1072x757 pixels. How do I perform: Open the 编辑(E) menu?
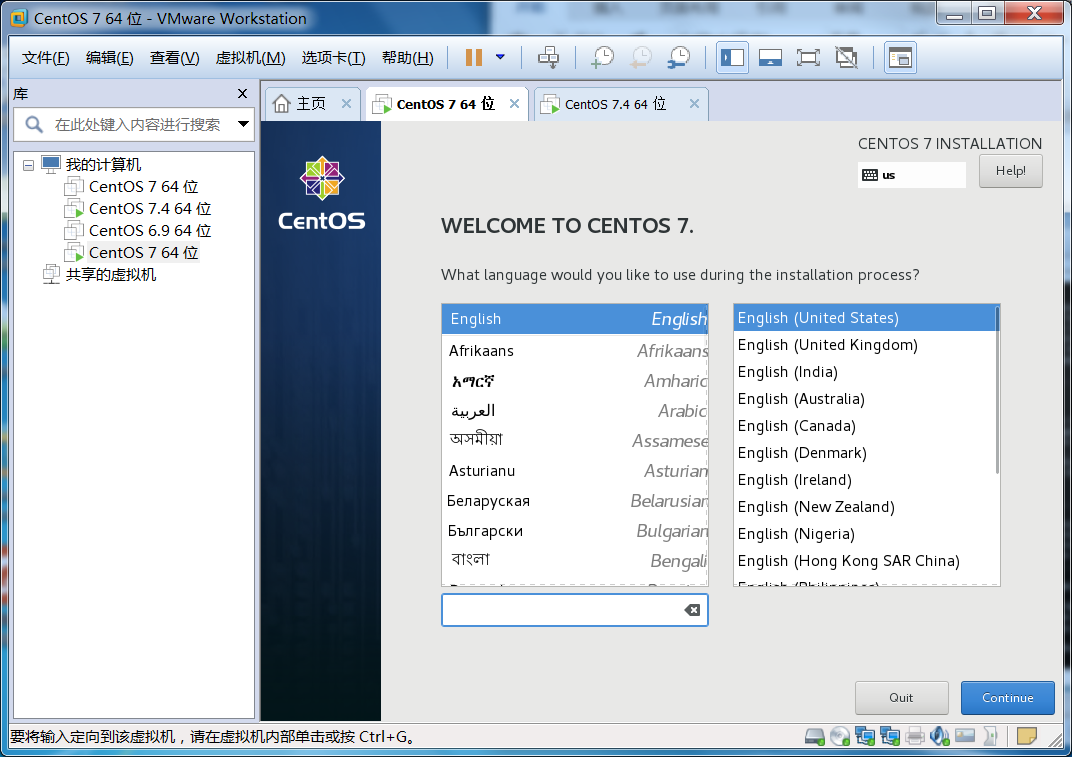pos(109,58)
